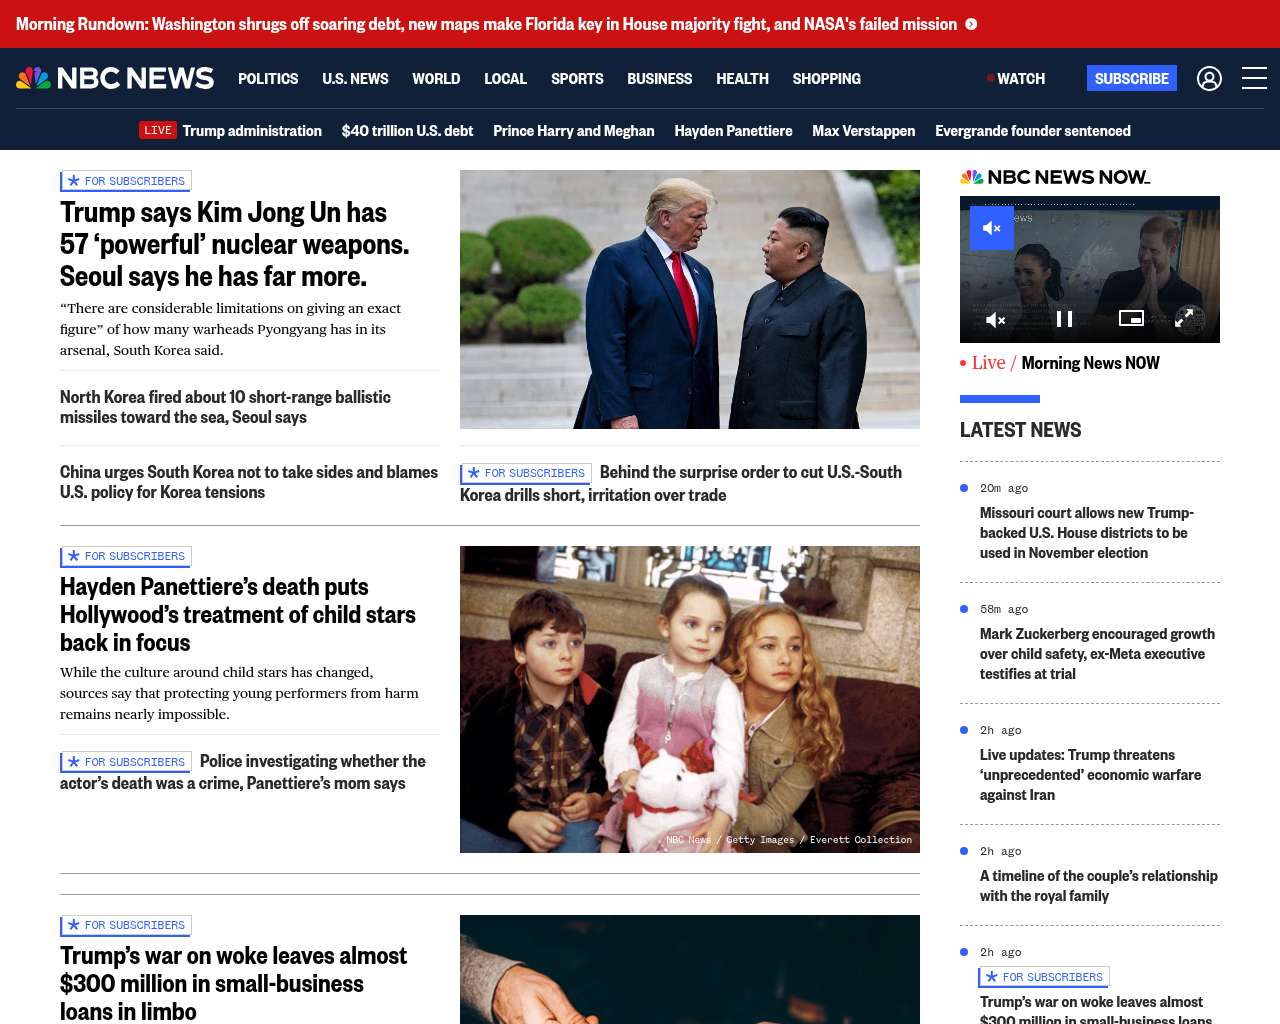Expand the live video to fullscreen

[x=1184, y=318]
